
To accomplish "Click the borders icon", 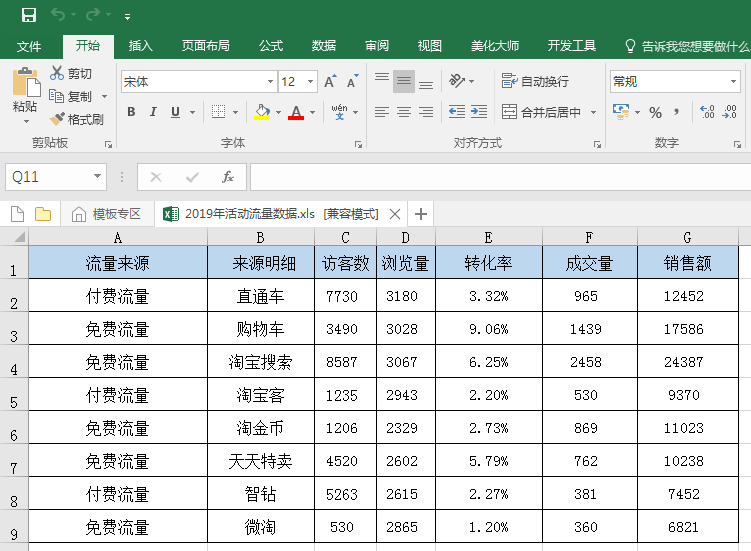I will pos(218,112).
